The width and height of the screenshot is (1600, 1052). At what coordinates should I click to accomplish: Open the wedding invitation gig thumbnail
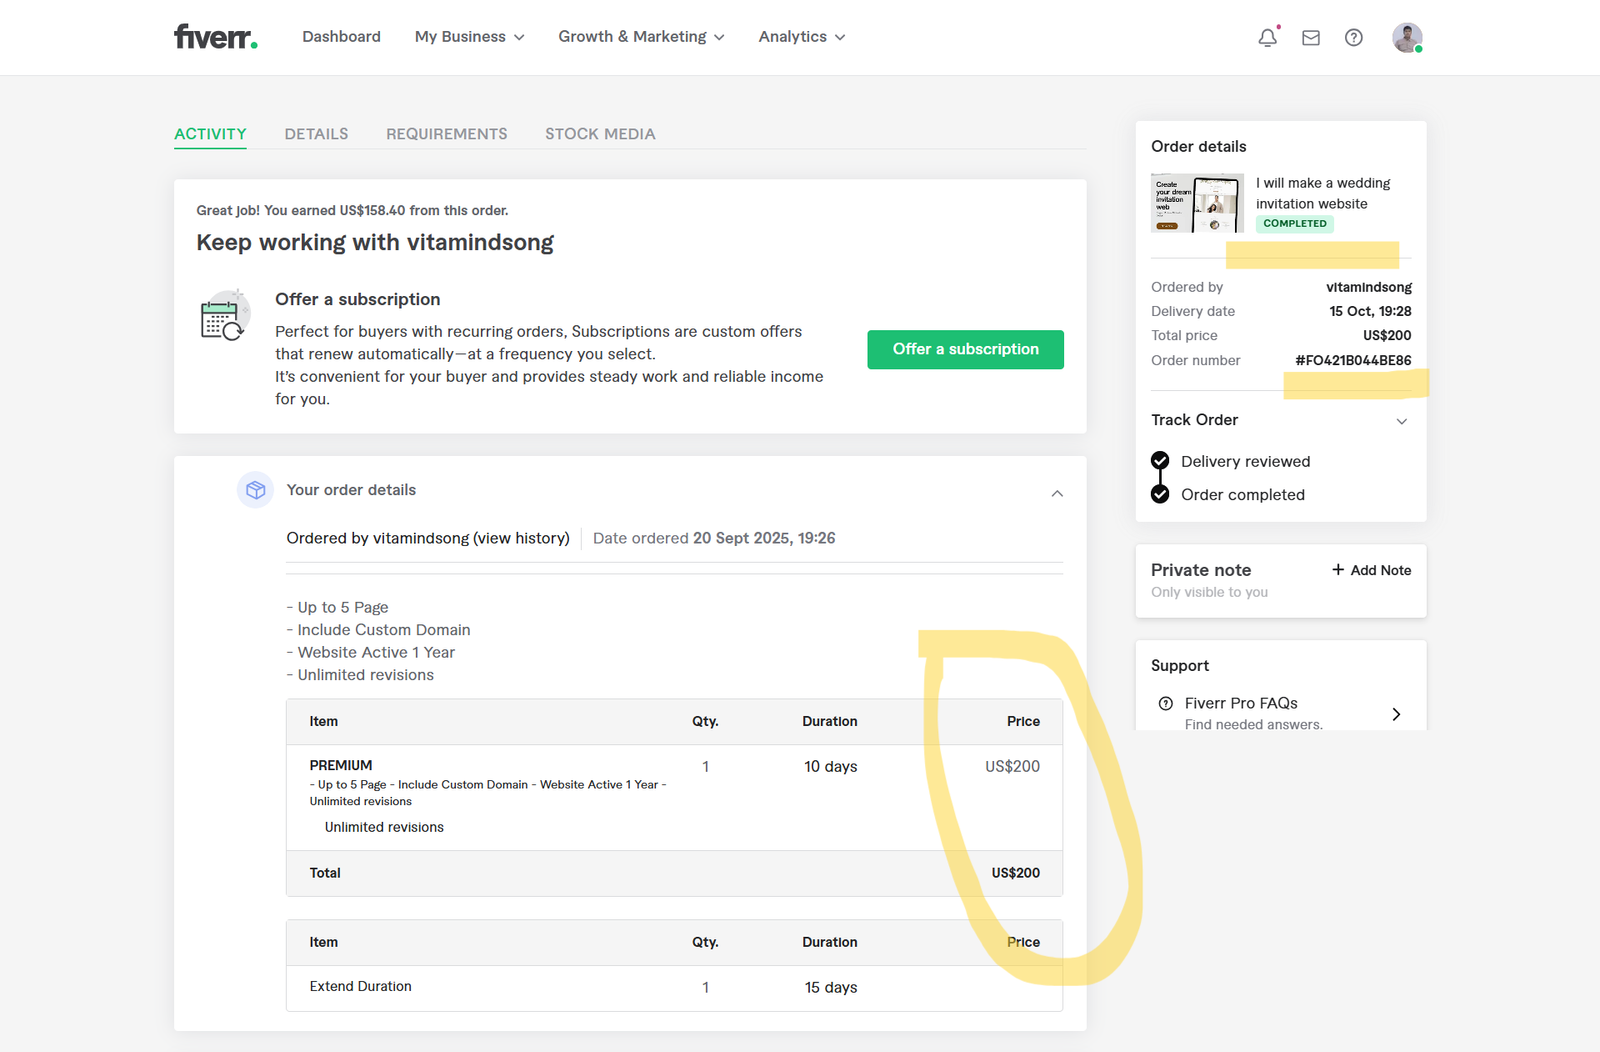(1197, 203)
